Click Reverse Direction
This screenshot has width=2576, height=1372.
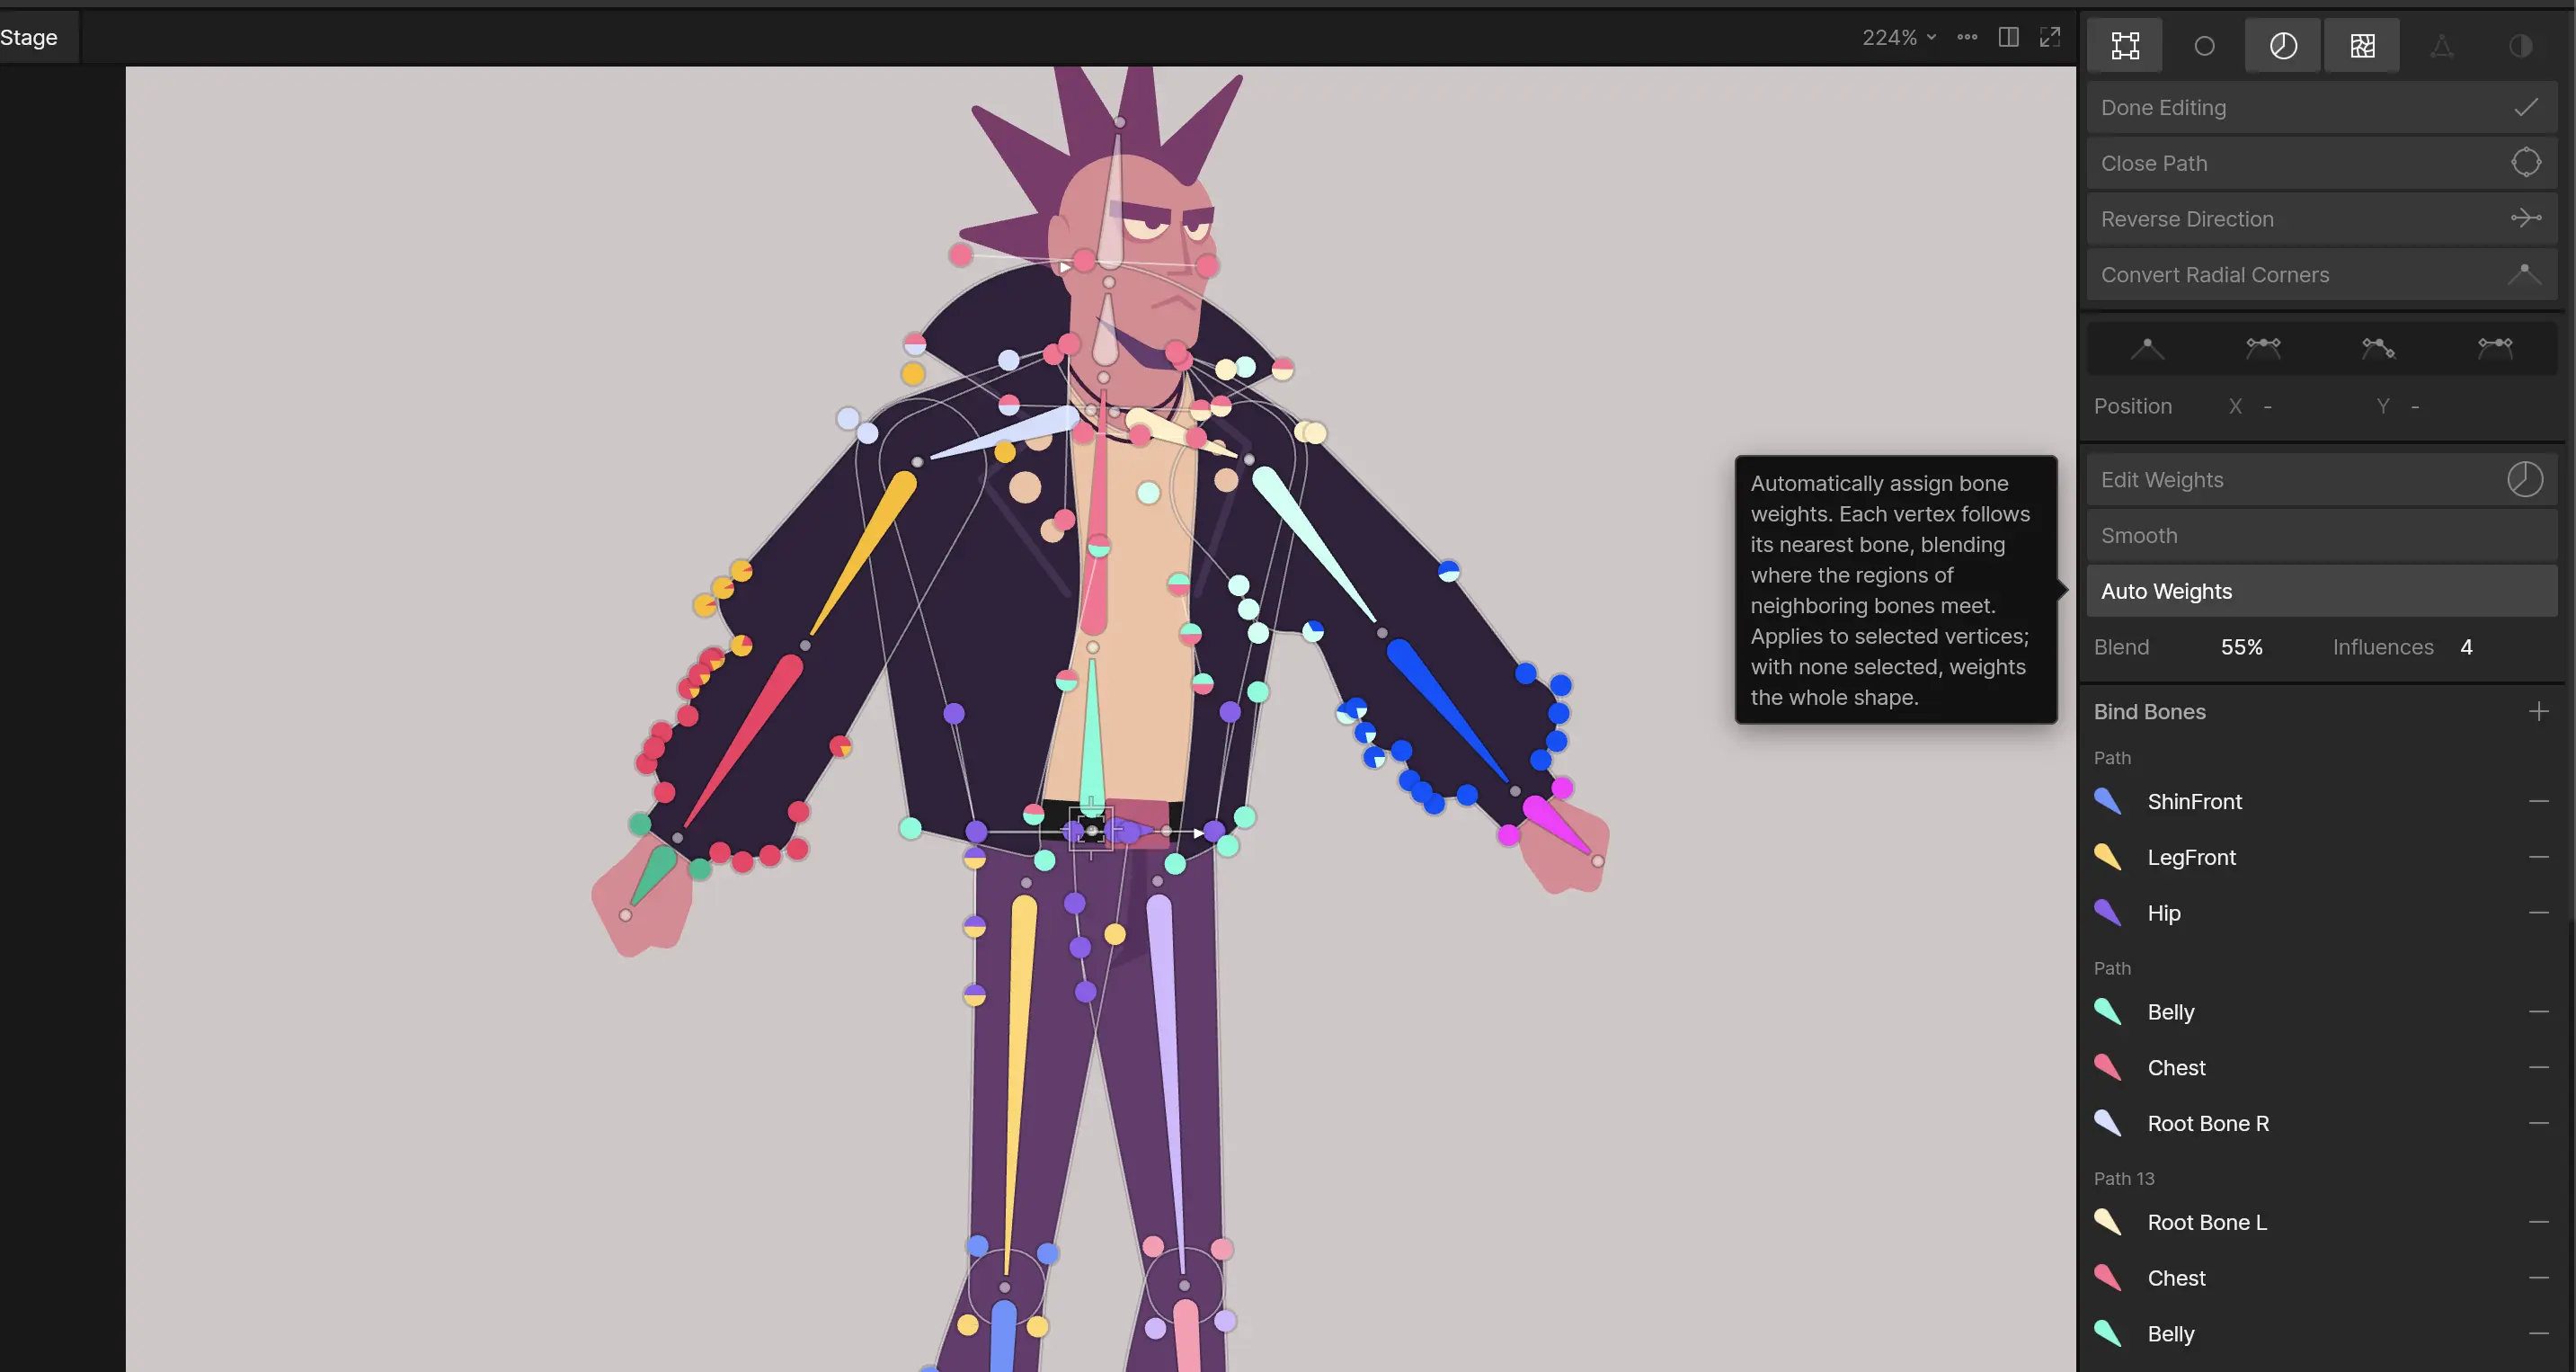coord(2322,219)
